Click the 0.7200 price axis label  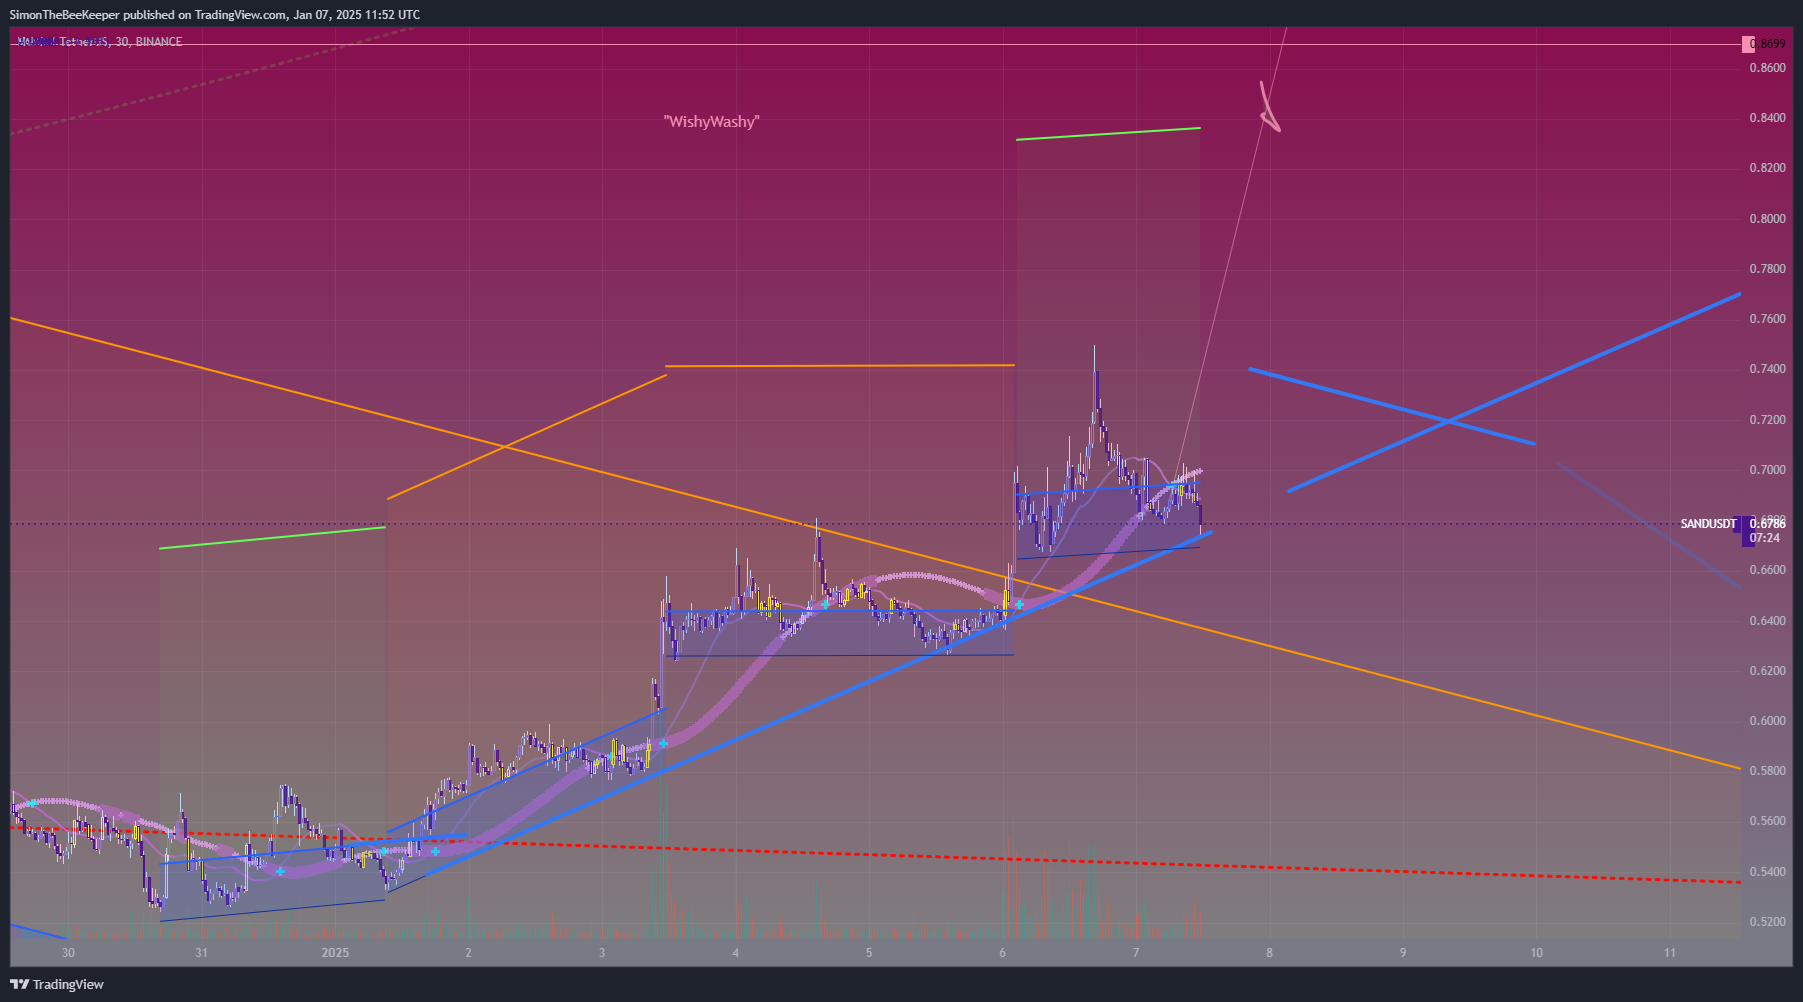1767,420
